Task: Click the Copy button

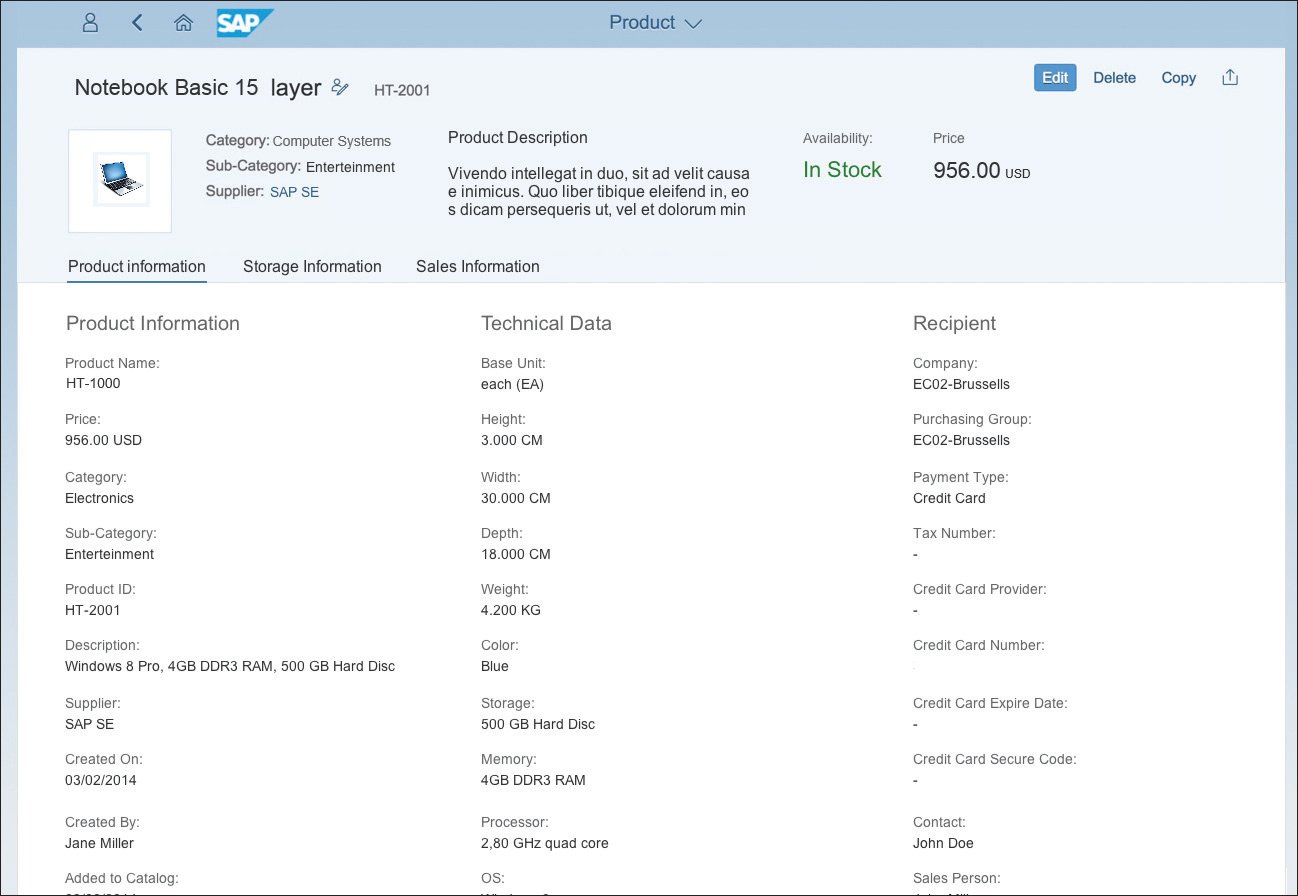Action: click(x=1178, y=77)
